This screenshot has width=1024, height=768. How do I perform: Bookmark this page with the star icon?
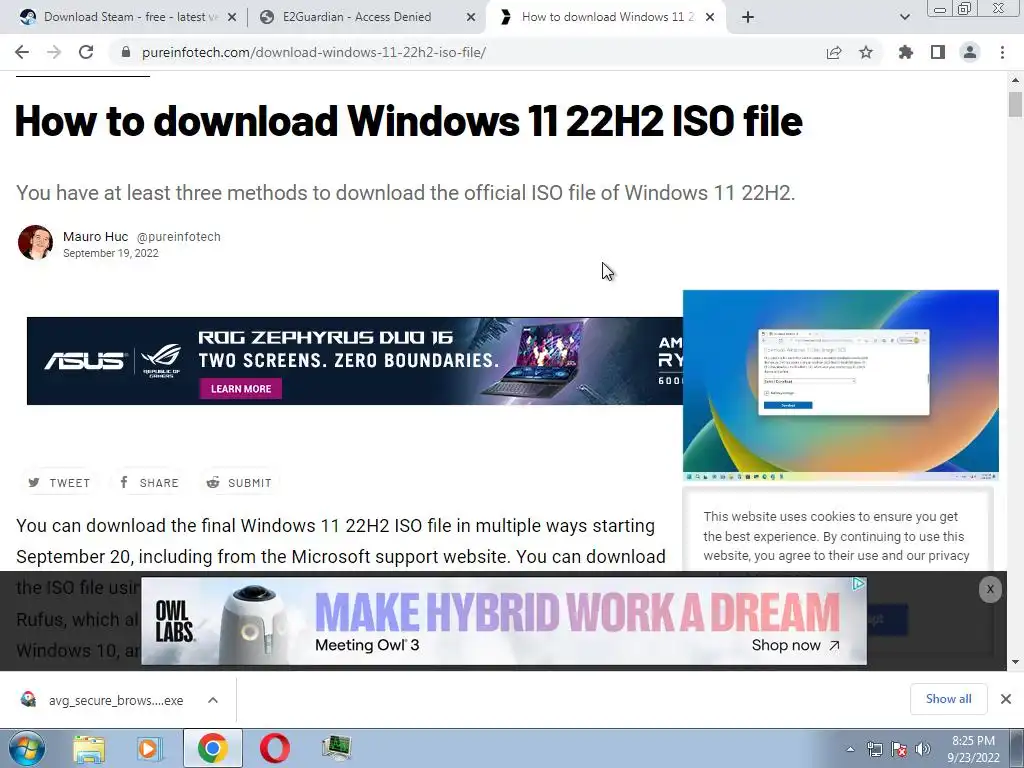[x=866, y=52]
